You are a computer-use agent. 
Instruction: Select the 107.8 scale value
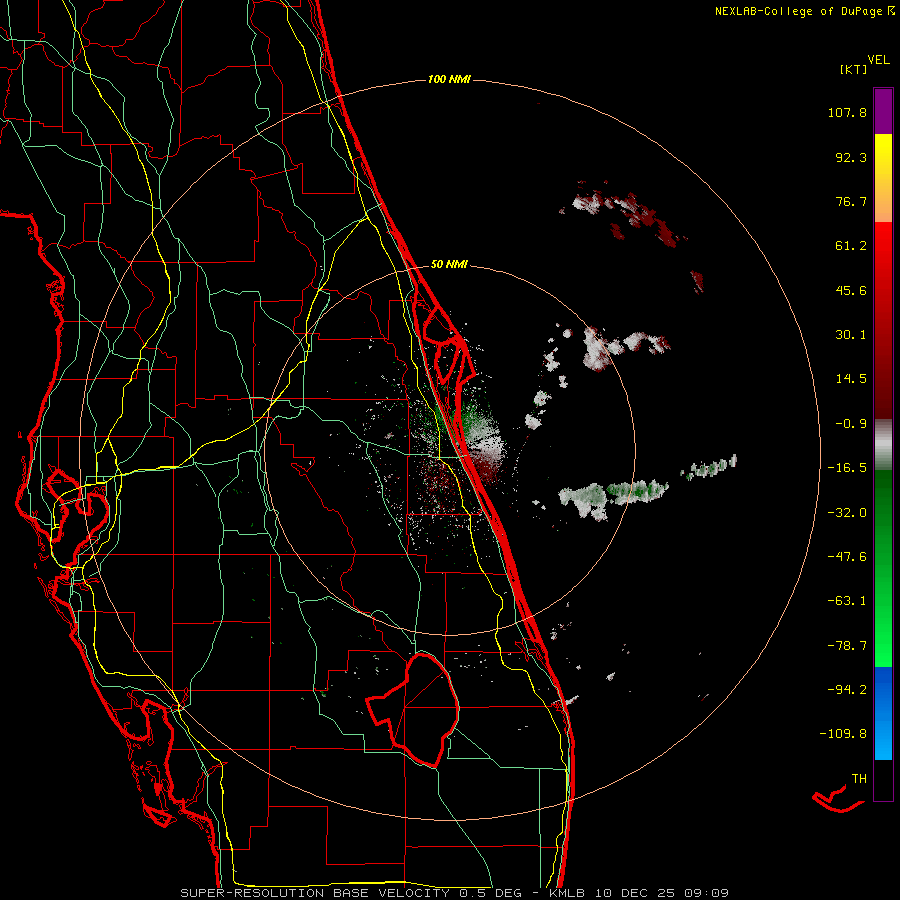847,112
